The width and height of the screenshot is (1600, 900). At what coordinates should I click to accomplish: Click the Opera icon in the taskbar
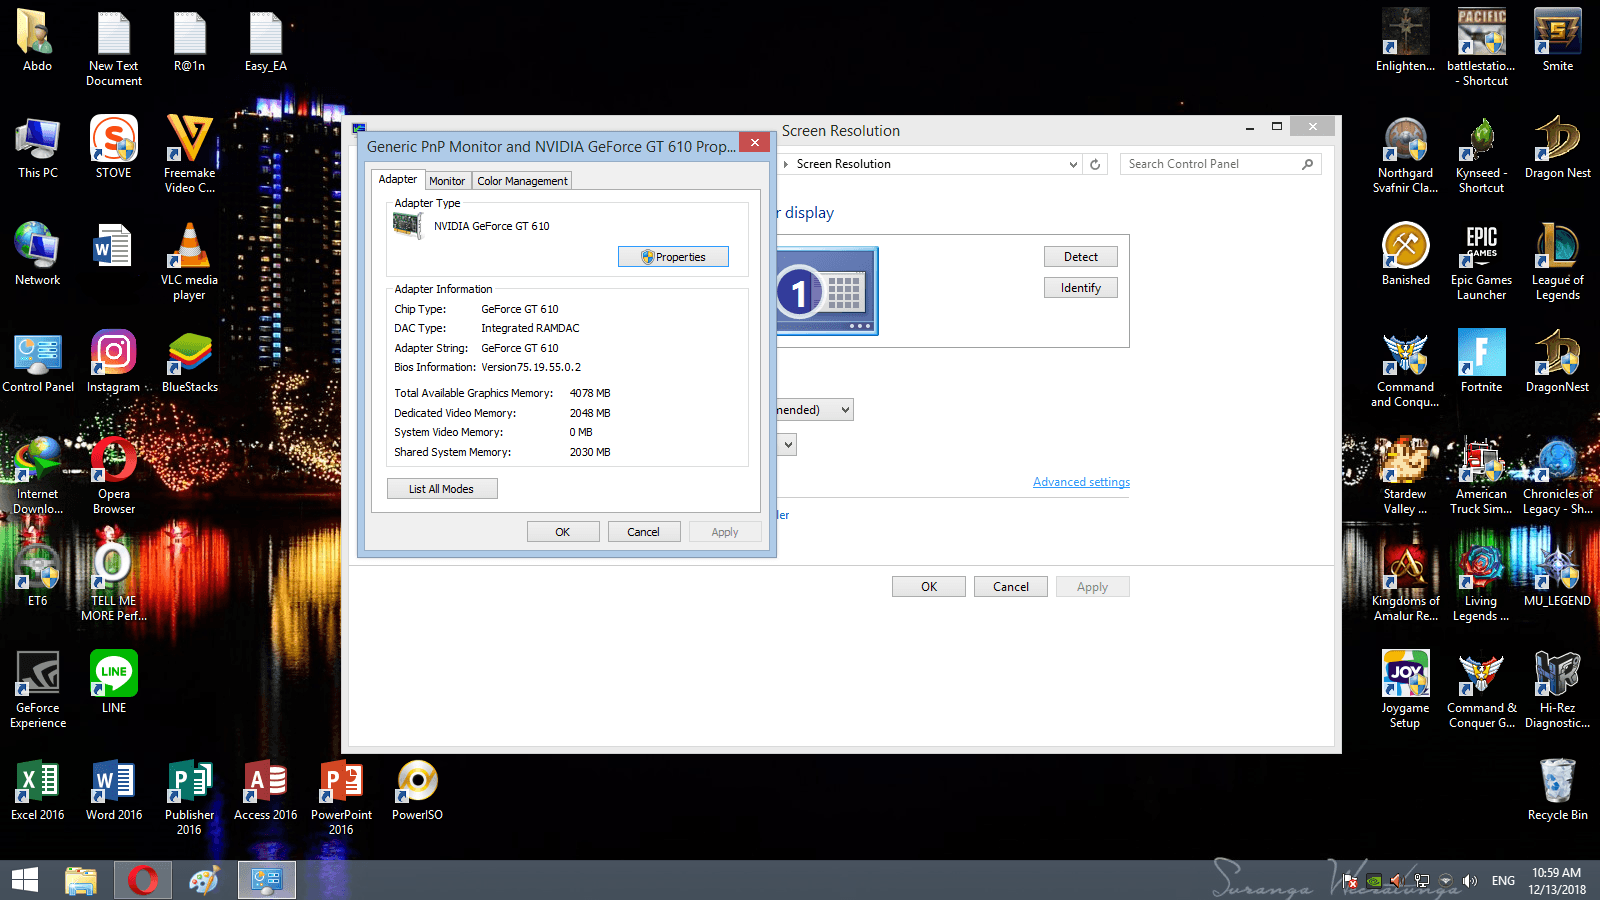click(142, 880)
